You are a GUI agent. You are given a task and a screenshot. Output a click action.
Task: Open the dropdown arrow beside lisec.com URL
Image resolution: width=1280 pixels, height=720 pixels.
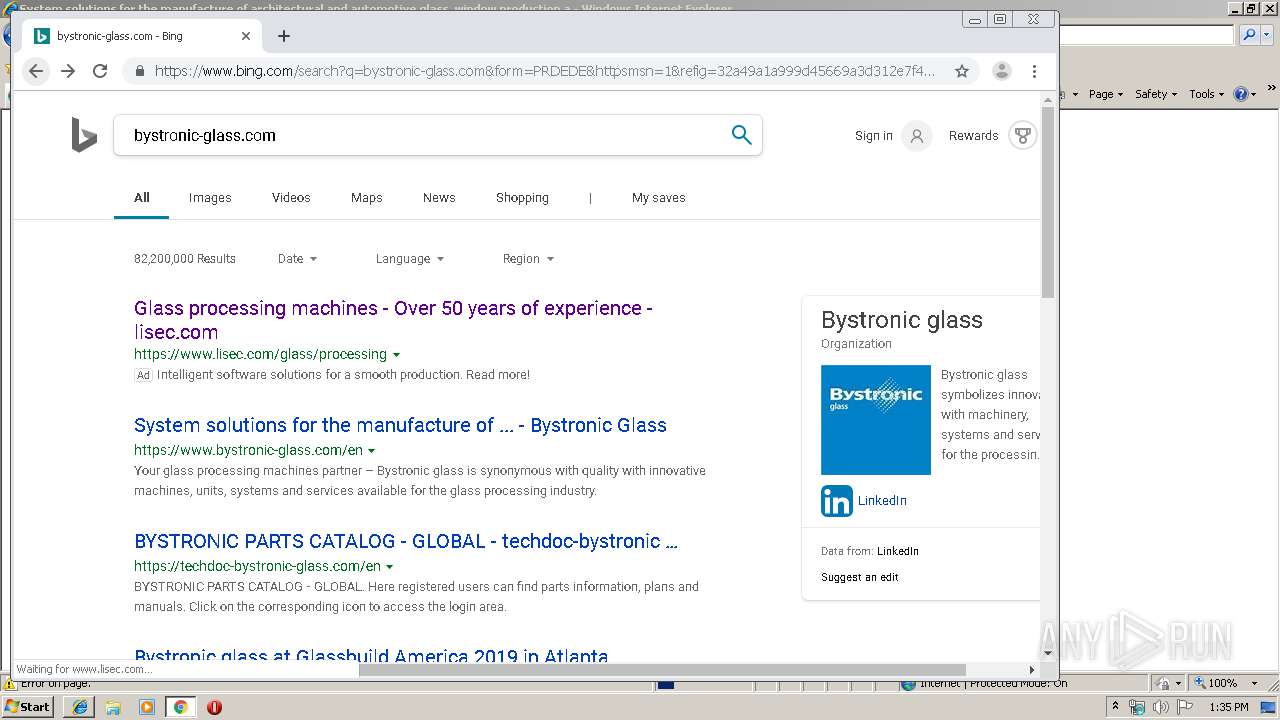tap(396, 355)
